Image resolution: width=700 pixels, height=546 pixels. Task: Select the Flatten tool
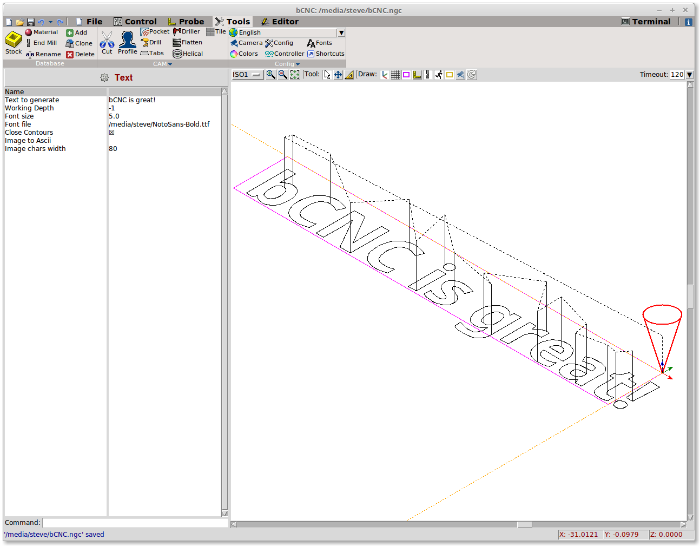tap(188, 42)
